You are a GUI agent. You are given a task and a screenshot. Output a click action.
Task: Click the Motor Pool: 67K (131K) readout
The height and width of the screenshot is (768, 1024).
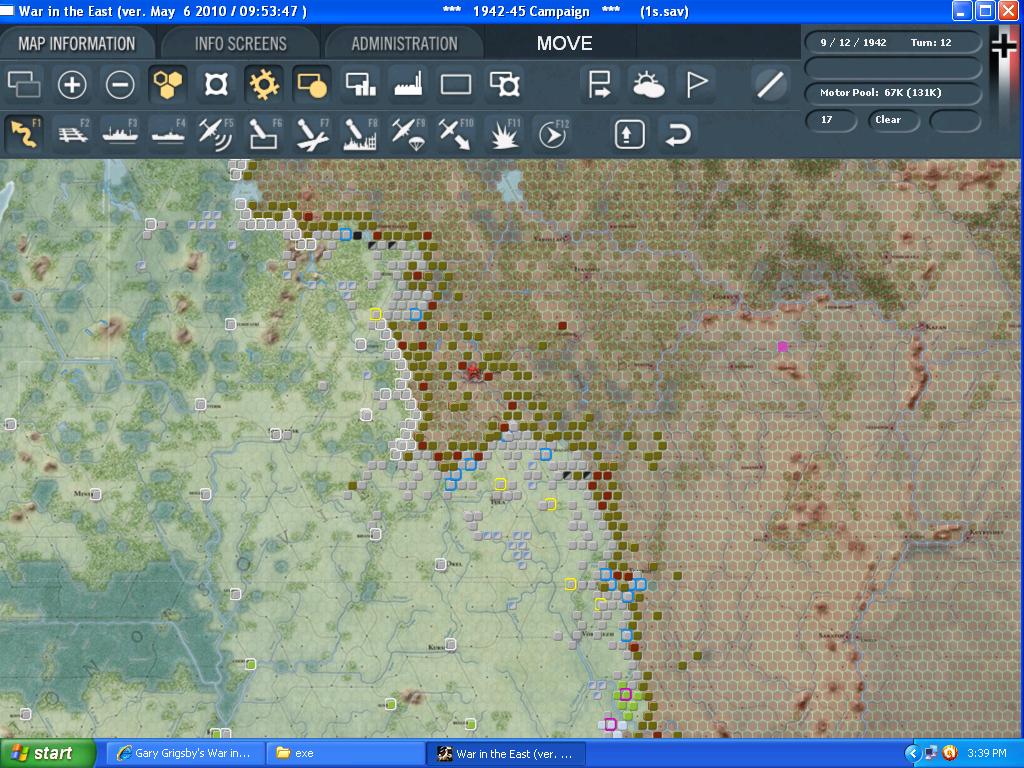pos(893,93)
